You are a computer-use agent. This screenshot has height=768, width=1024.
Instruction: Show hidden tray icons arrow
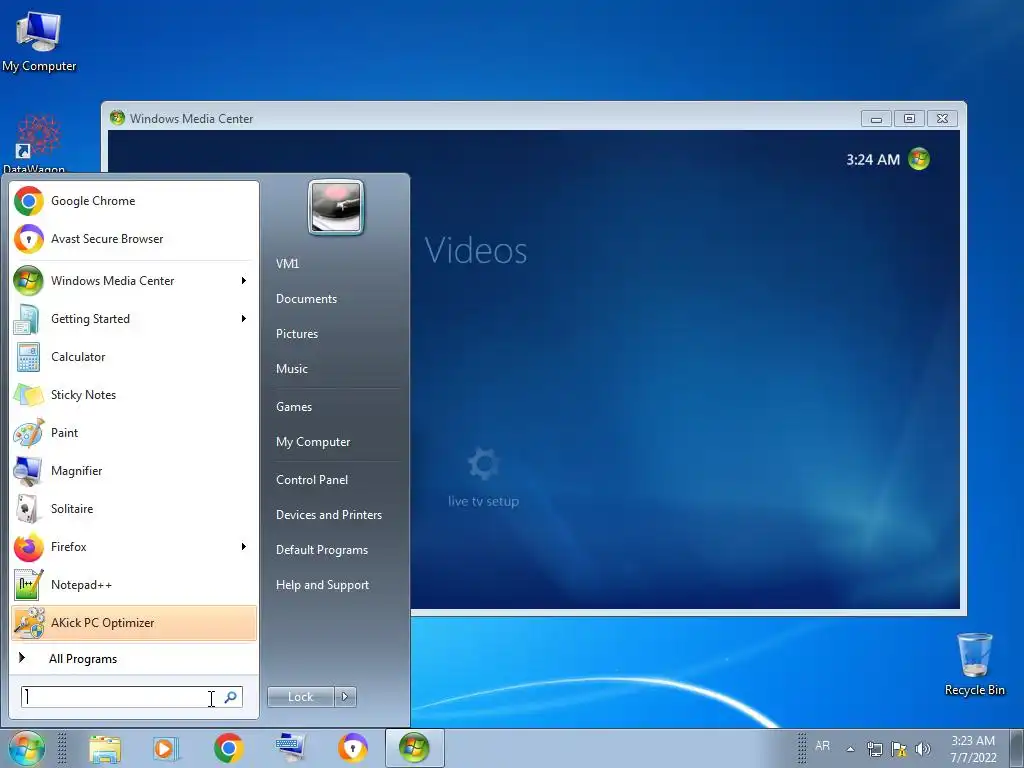click(x=850, y=749)
